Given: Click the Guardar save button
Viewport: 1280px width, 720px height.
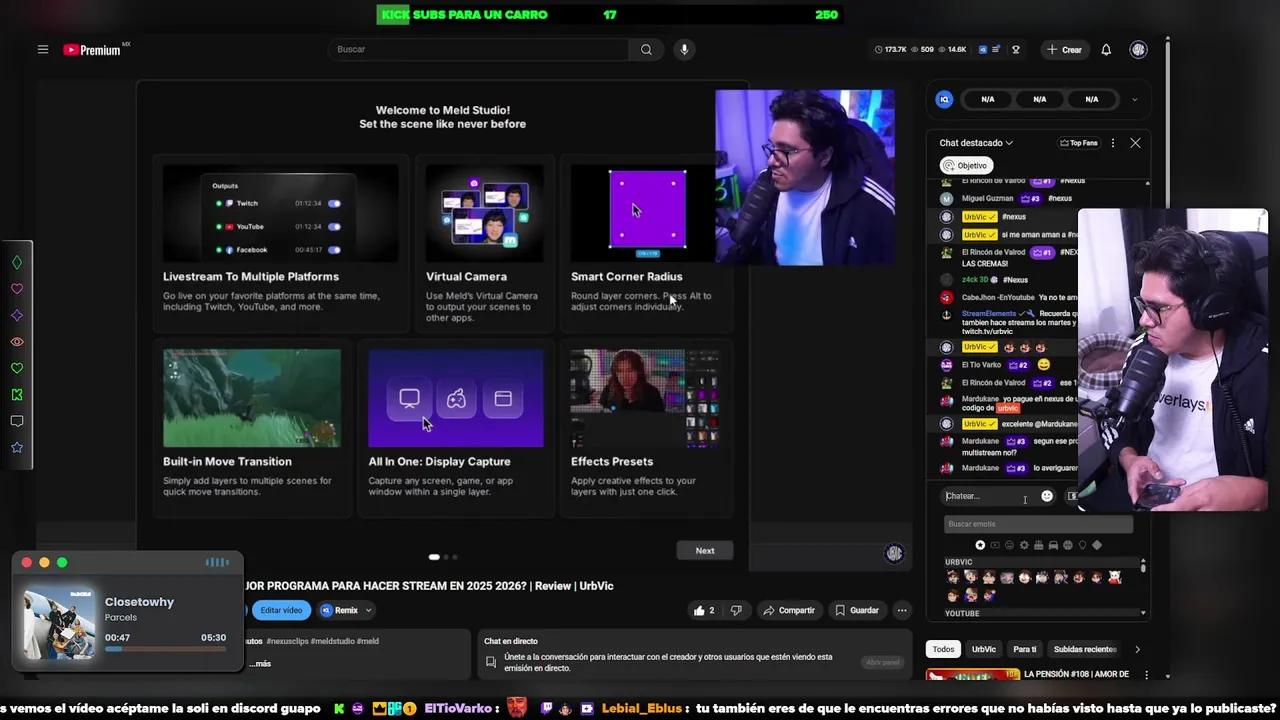Looking at the screenshot, I should coord(857,610).
